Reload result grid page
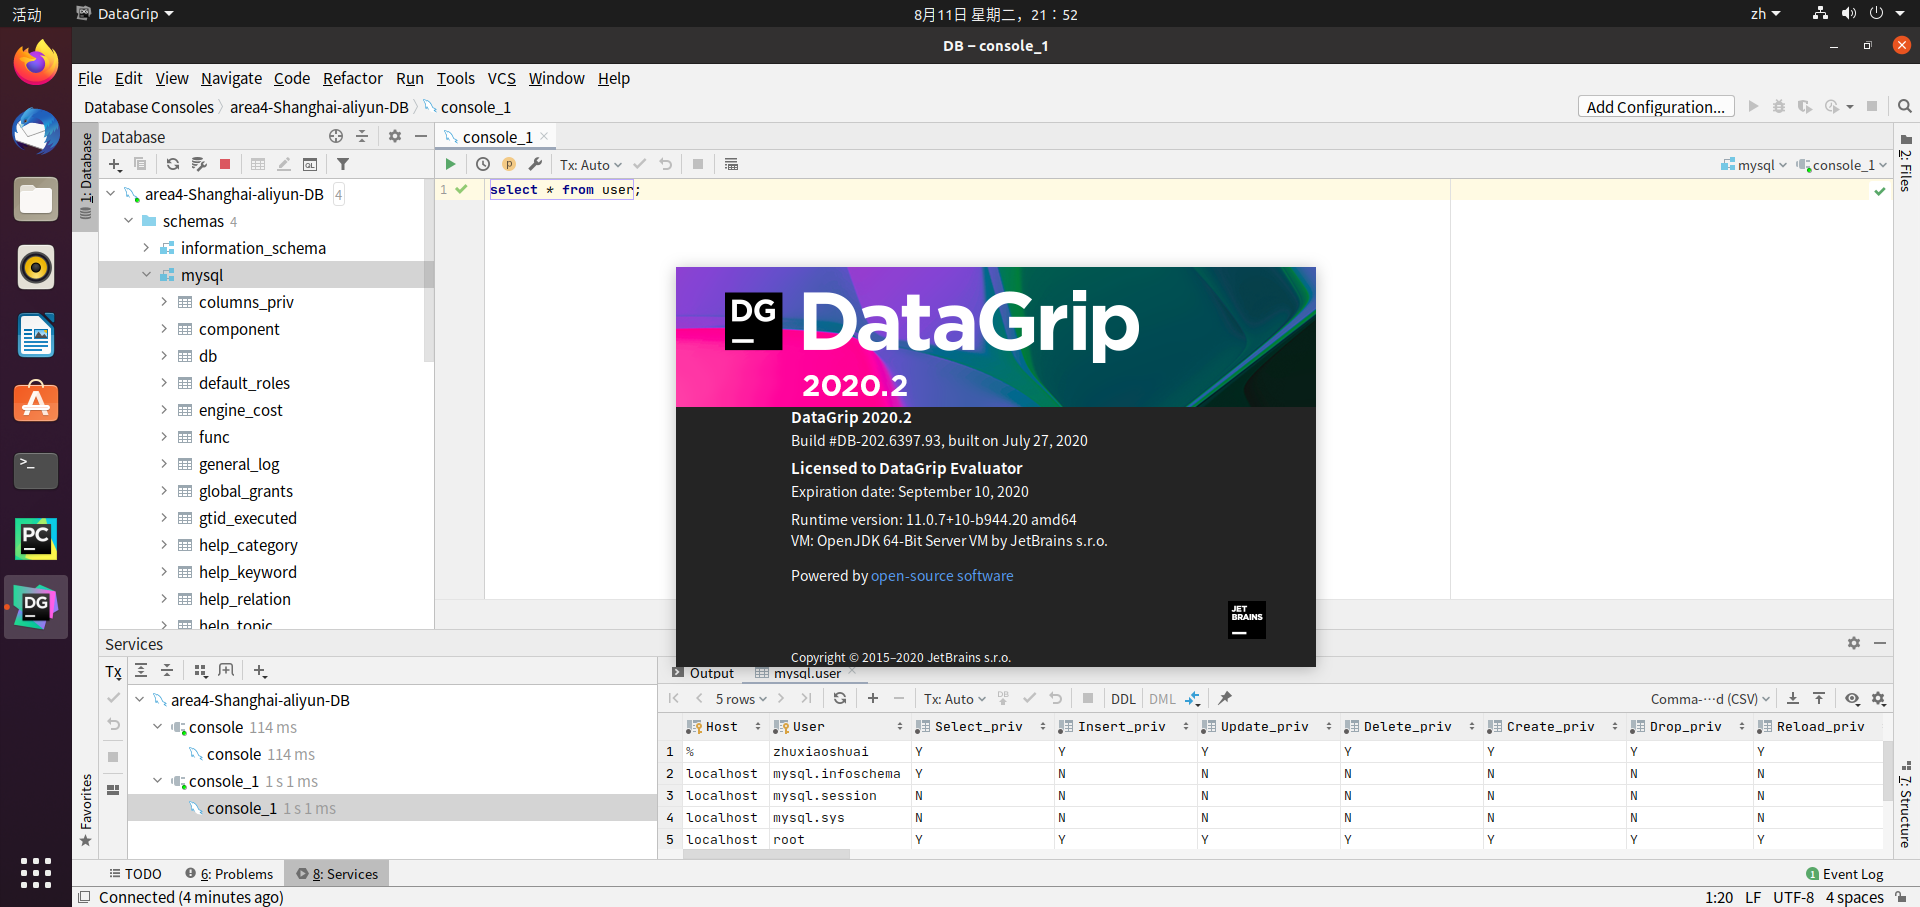Image resolution: width=1920 pixels, height=907 pixels. 840,698
